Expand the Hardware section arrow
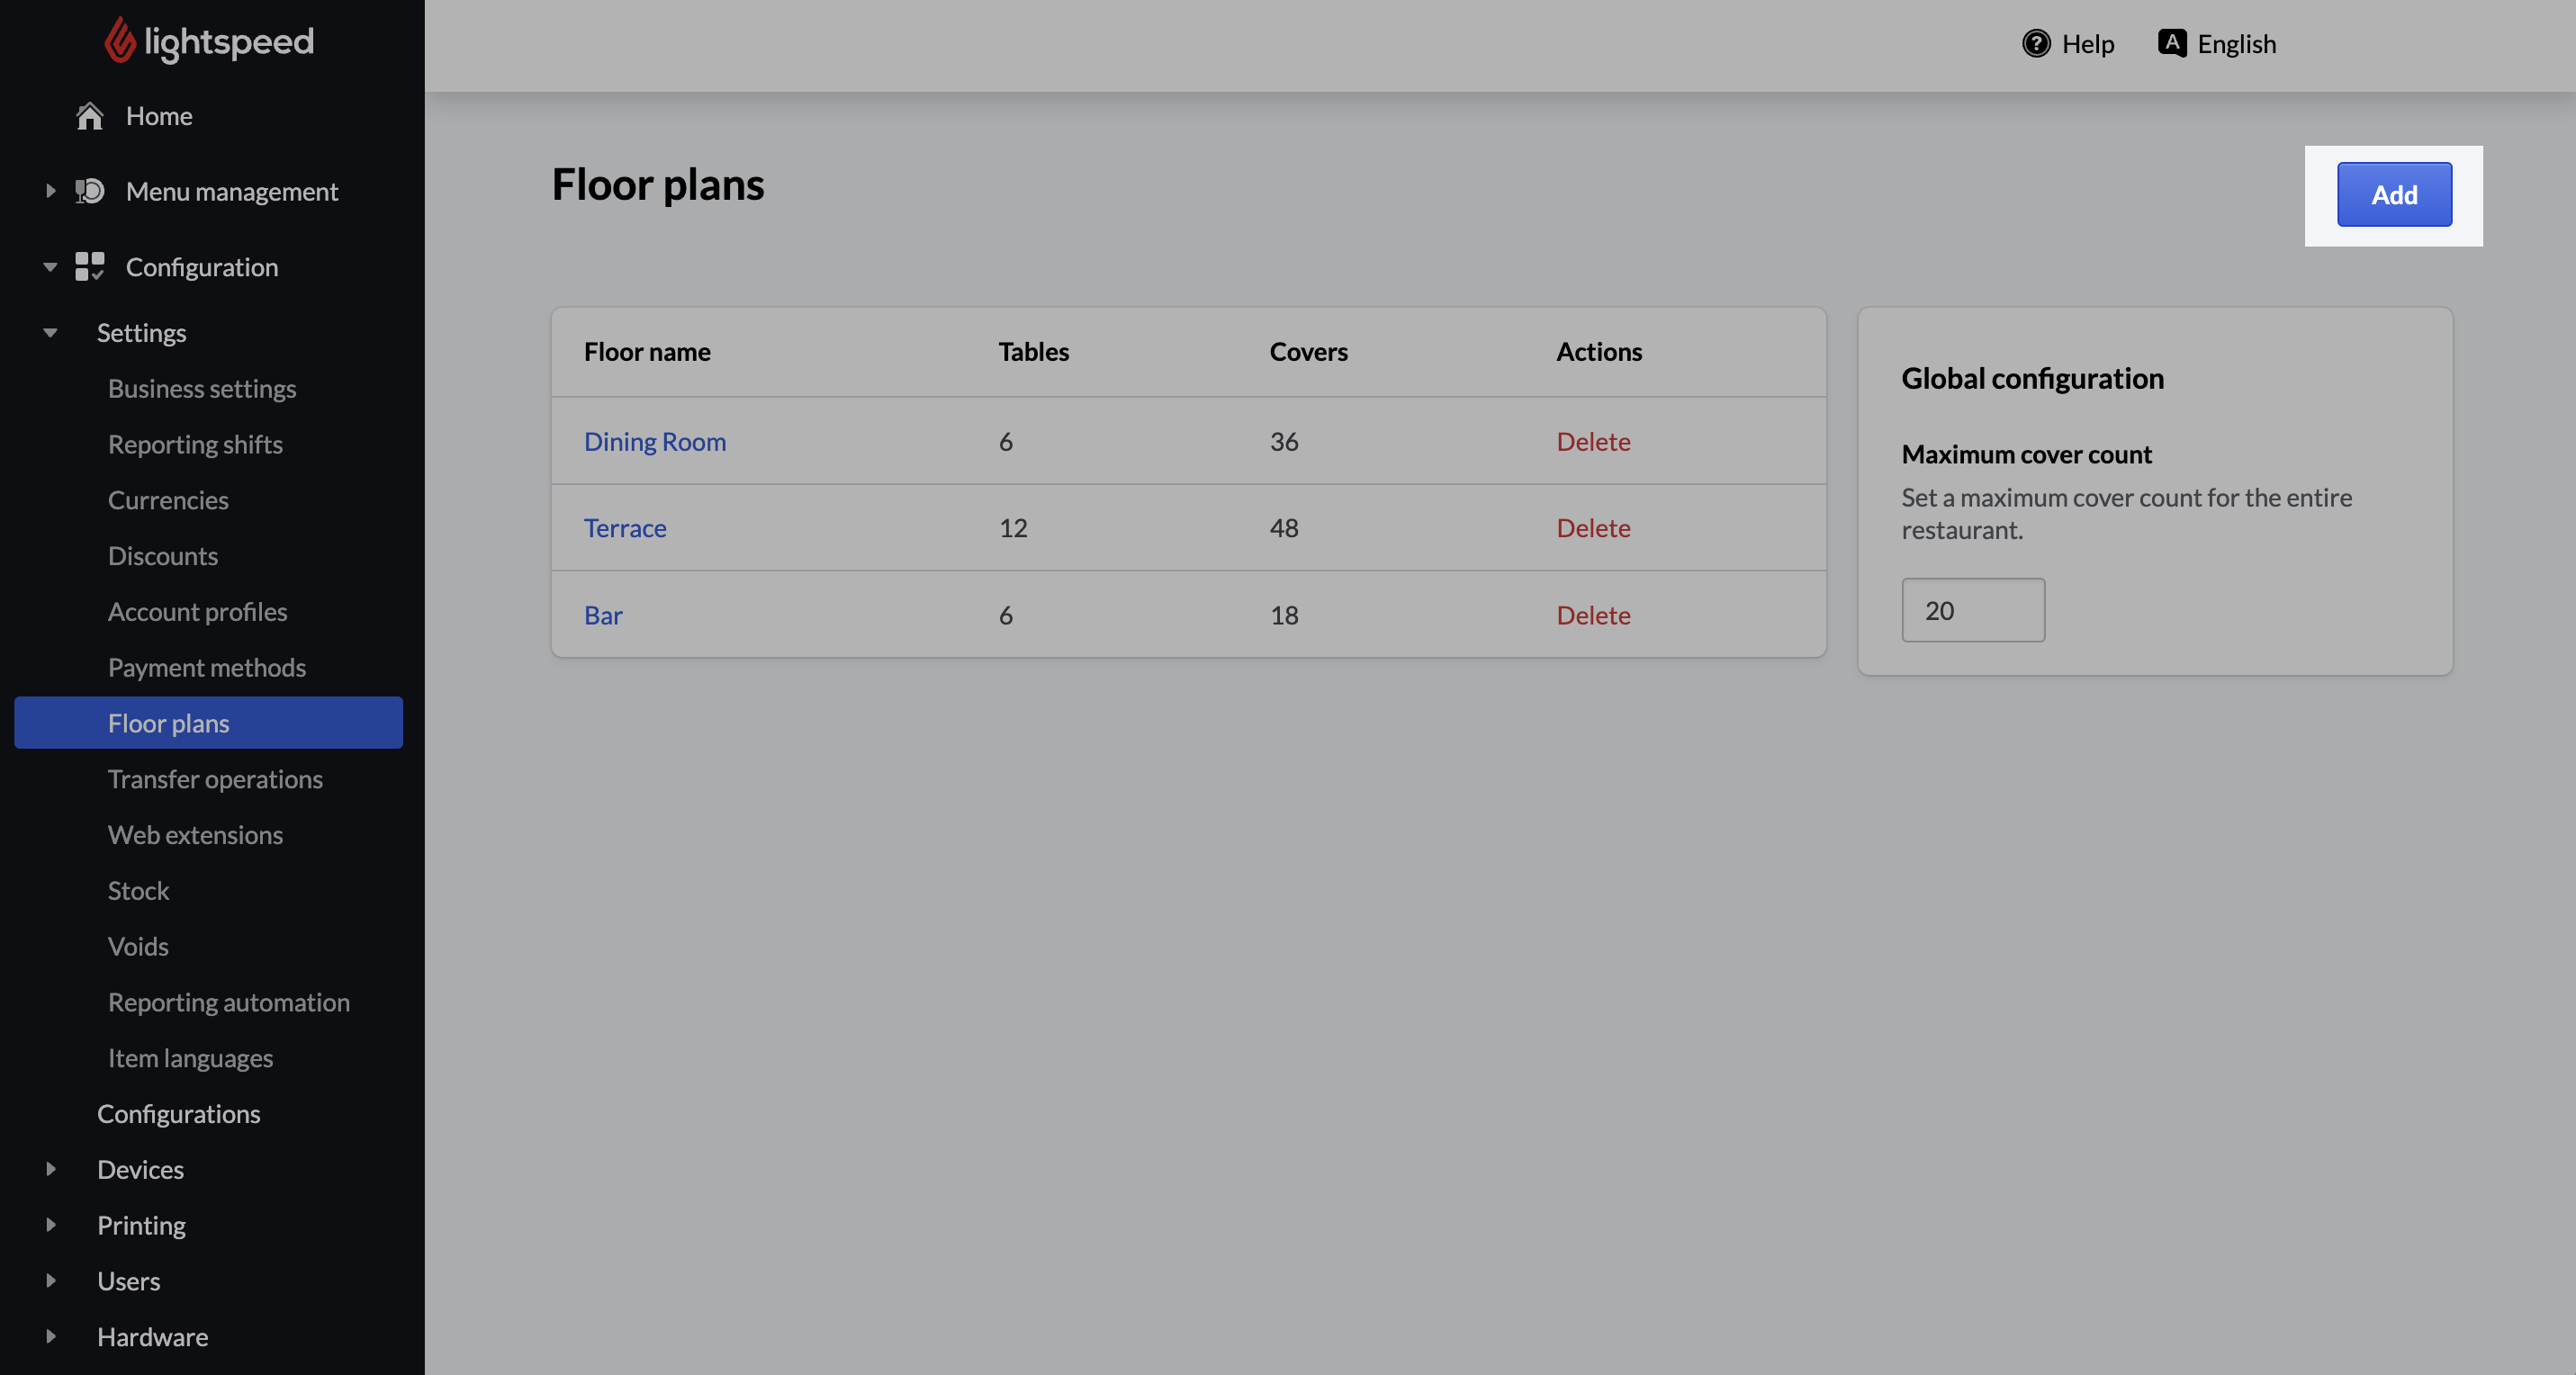The height and width of the screenshot is (1375, 2576). [x=50, y=1336]
